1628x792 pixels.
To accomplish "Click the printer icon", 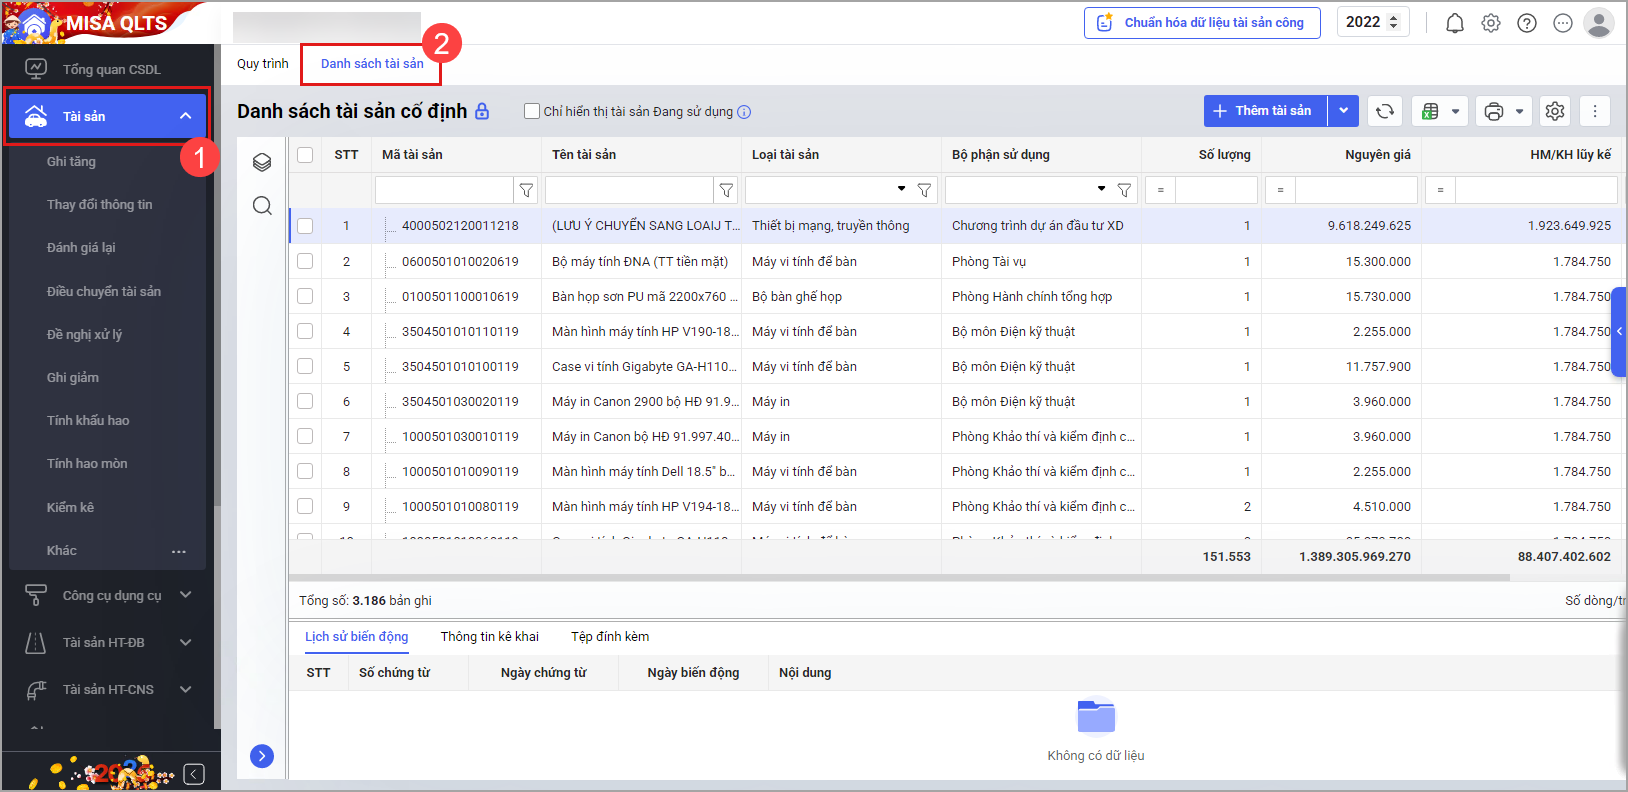I will [x=1494, y=111].
